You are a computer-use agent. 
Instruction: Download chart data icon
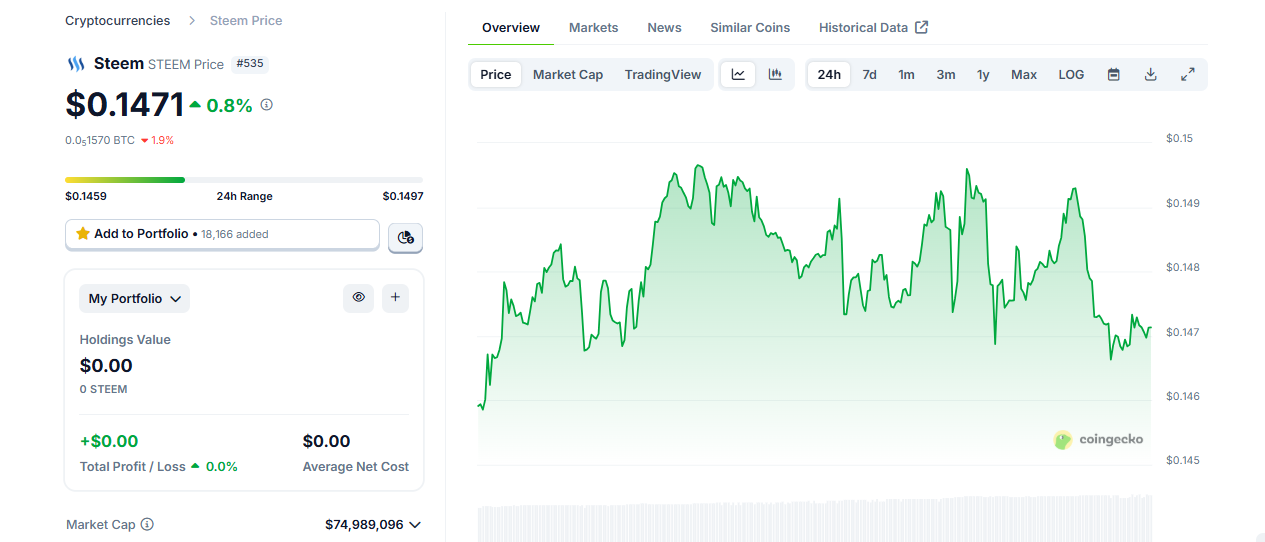(1151, 74)
